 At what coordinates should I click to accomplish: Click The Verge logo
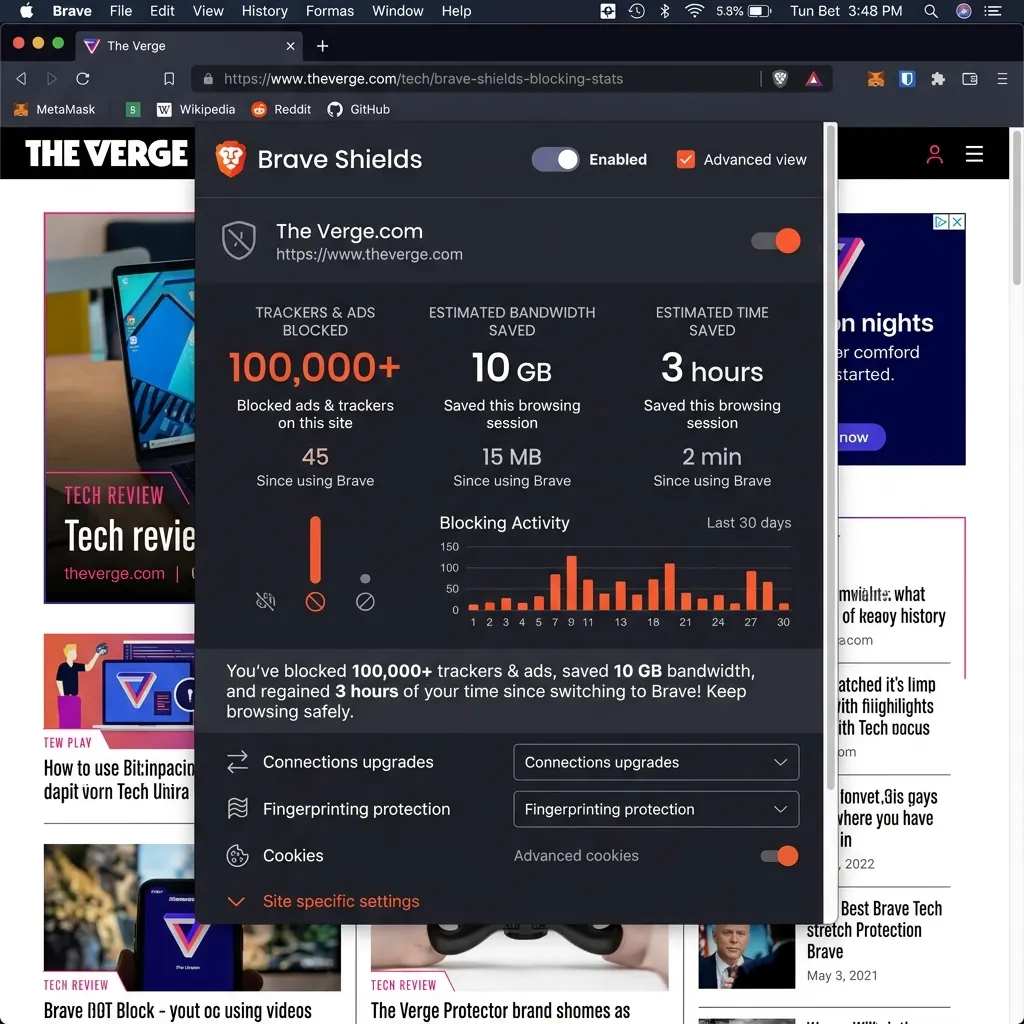(106, 153)
